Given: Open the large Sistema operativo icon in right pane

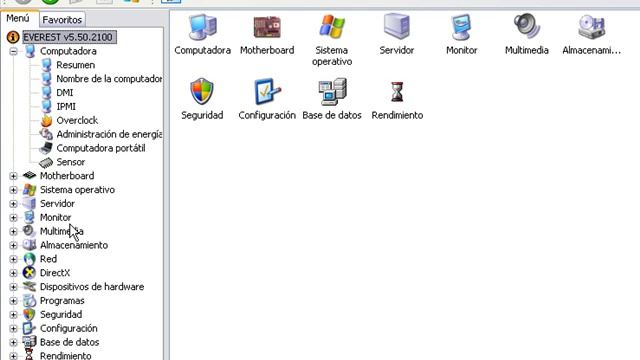Looking at the screenshot, I should [332, 27].
